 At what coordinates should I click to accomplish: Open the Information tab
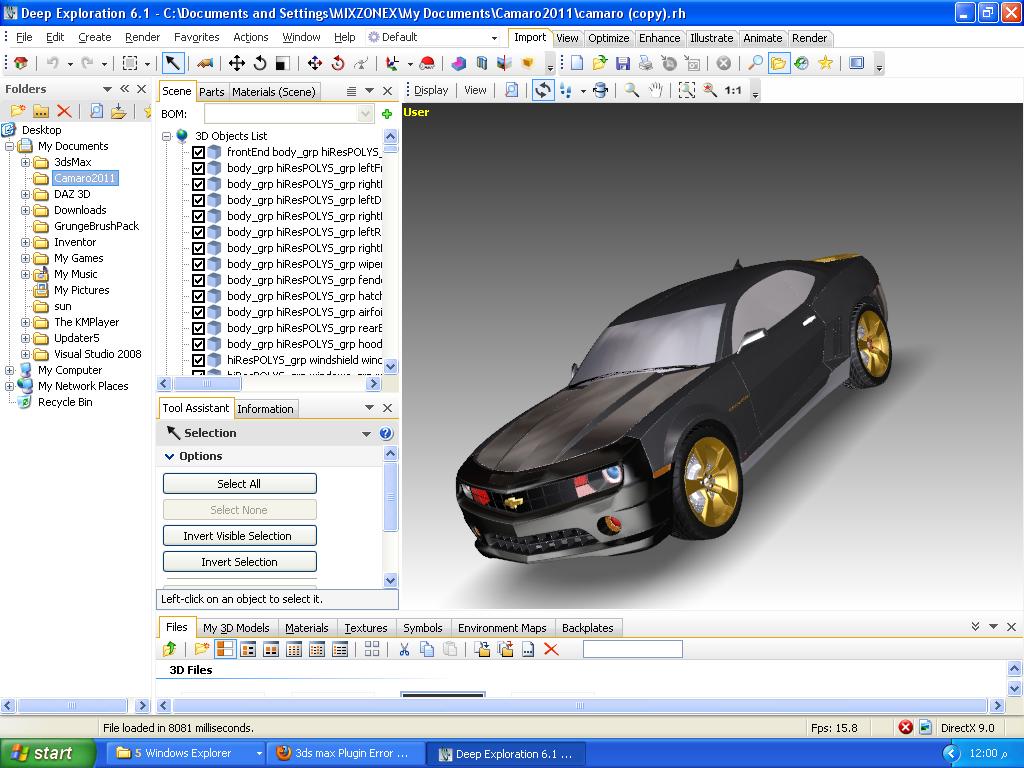(x=265, y=409)
